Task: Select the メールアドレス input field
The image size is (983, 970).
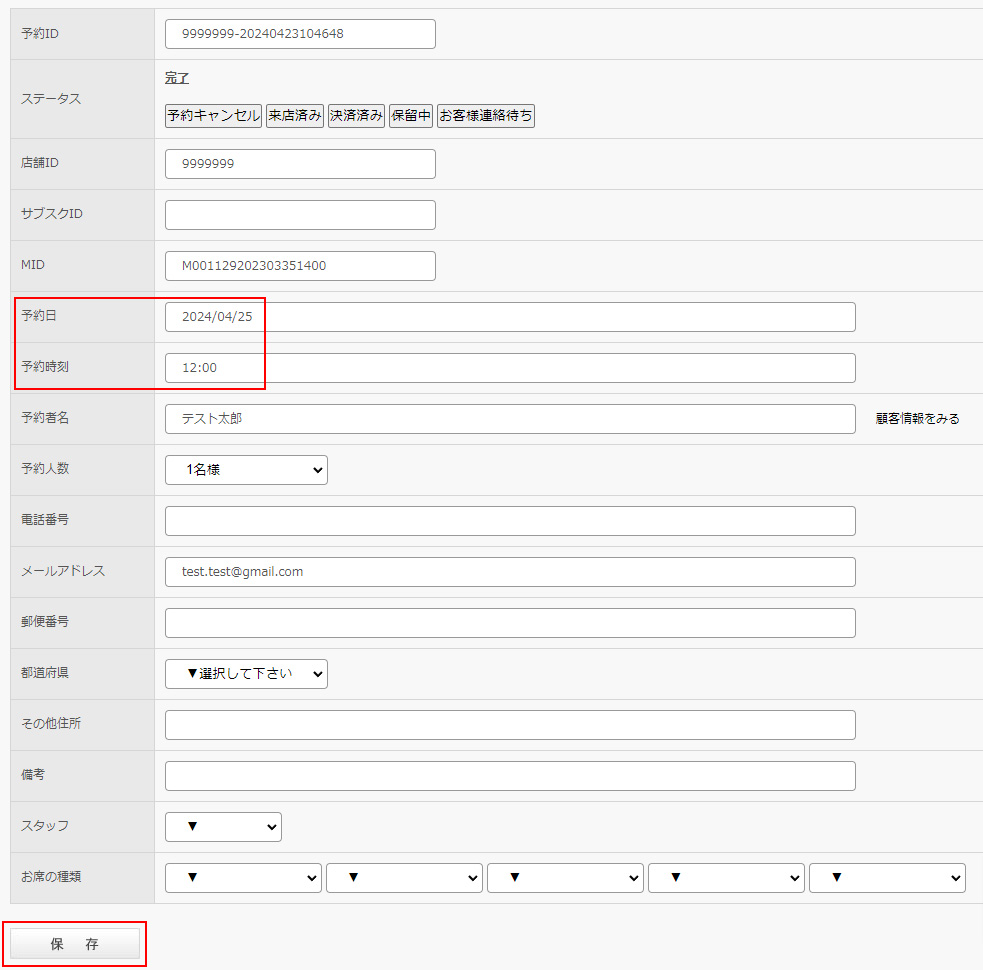Action: [510, 572]
